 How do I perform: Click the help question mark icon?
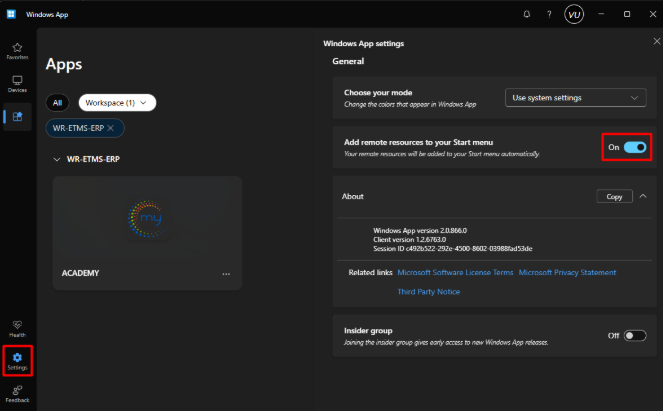point(549,14)
